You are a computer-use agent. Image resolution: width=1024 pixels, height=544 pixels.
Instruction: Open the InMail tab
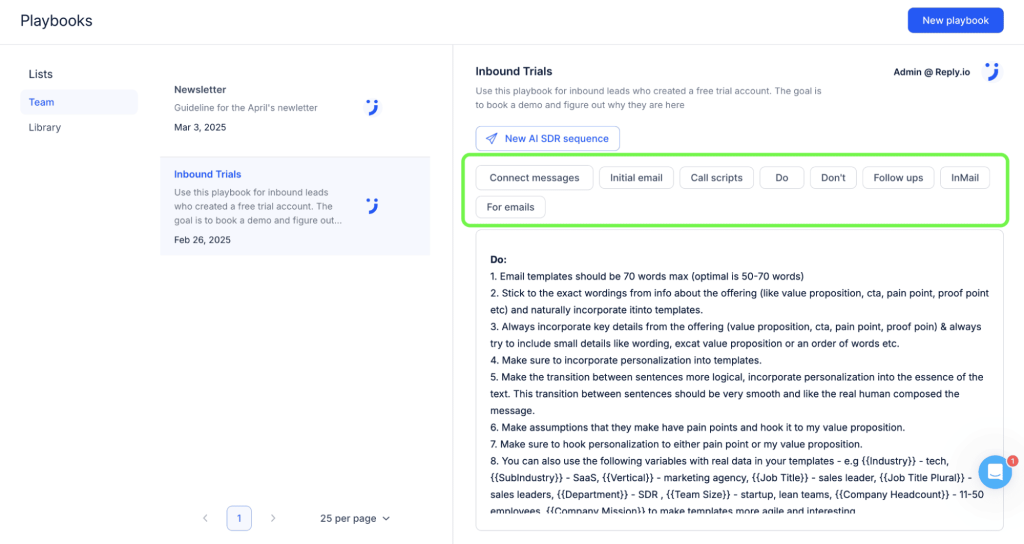coord(965,178)
